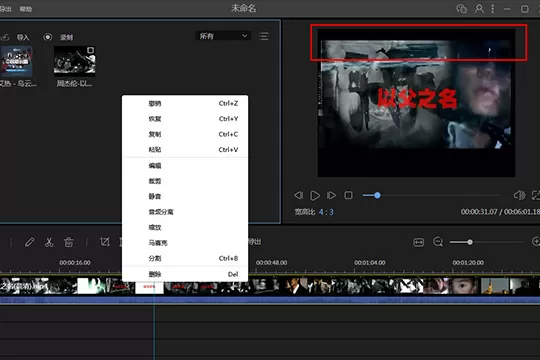Image resolution: width=540 pixels, height=360 pixels.
Task: Click the 00:00:48.00 timeline ruler mark
Action: click(271, 263)
